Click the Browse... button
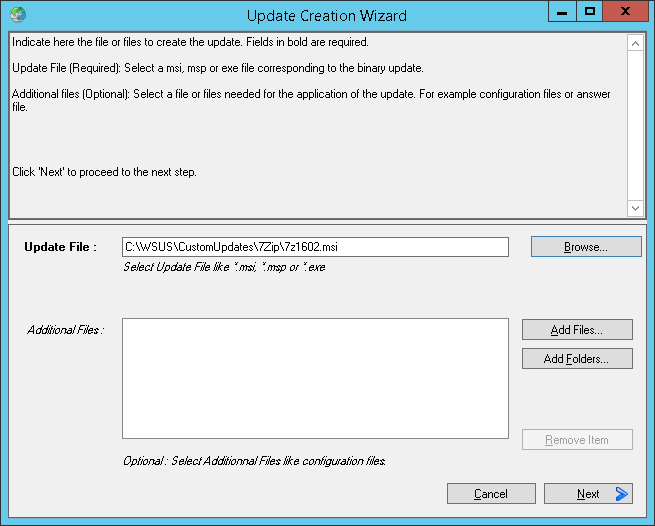The height and width of the screenshot is (526, 655). click(586, 246)
